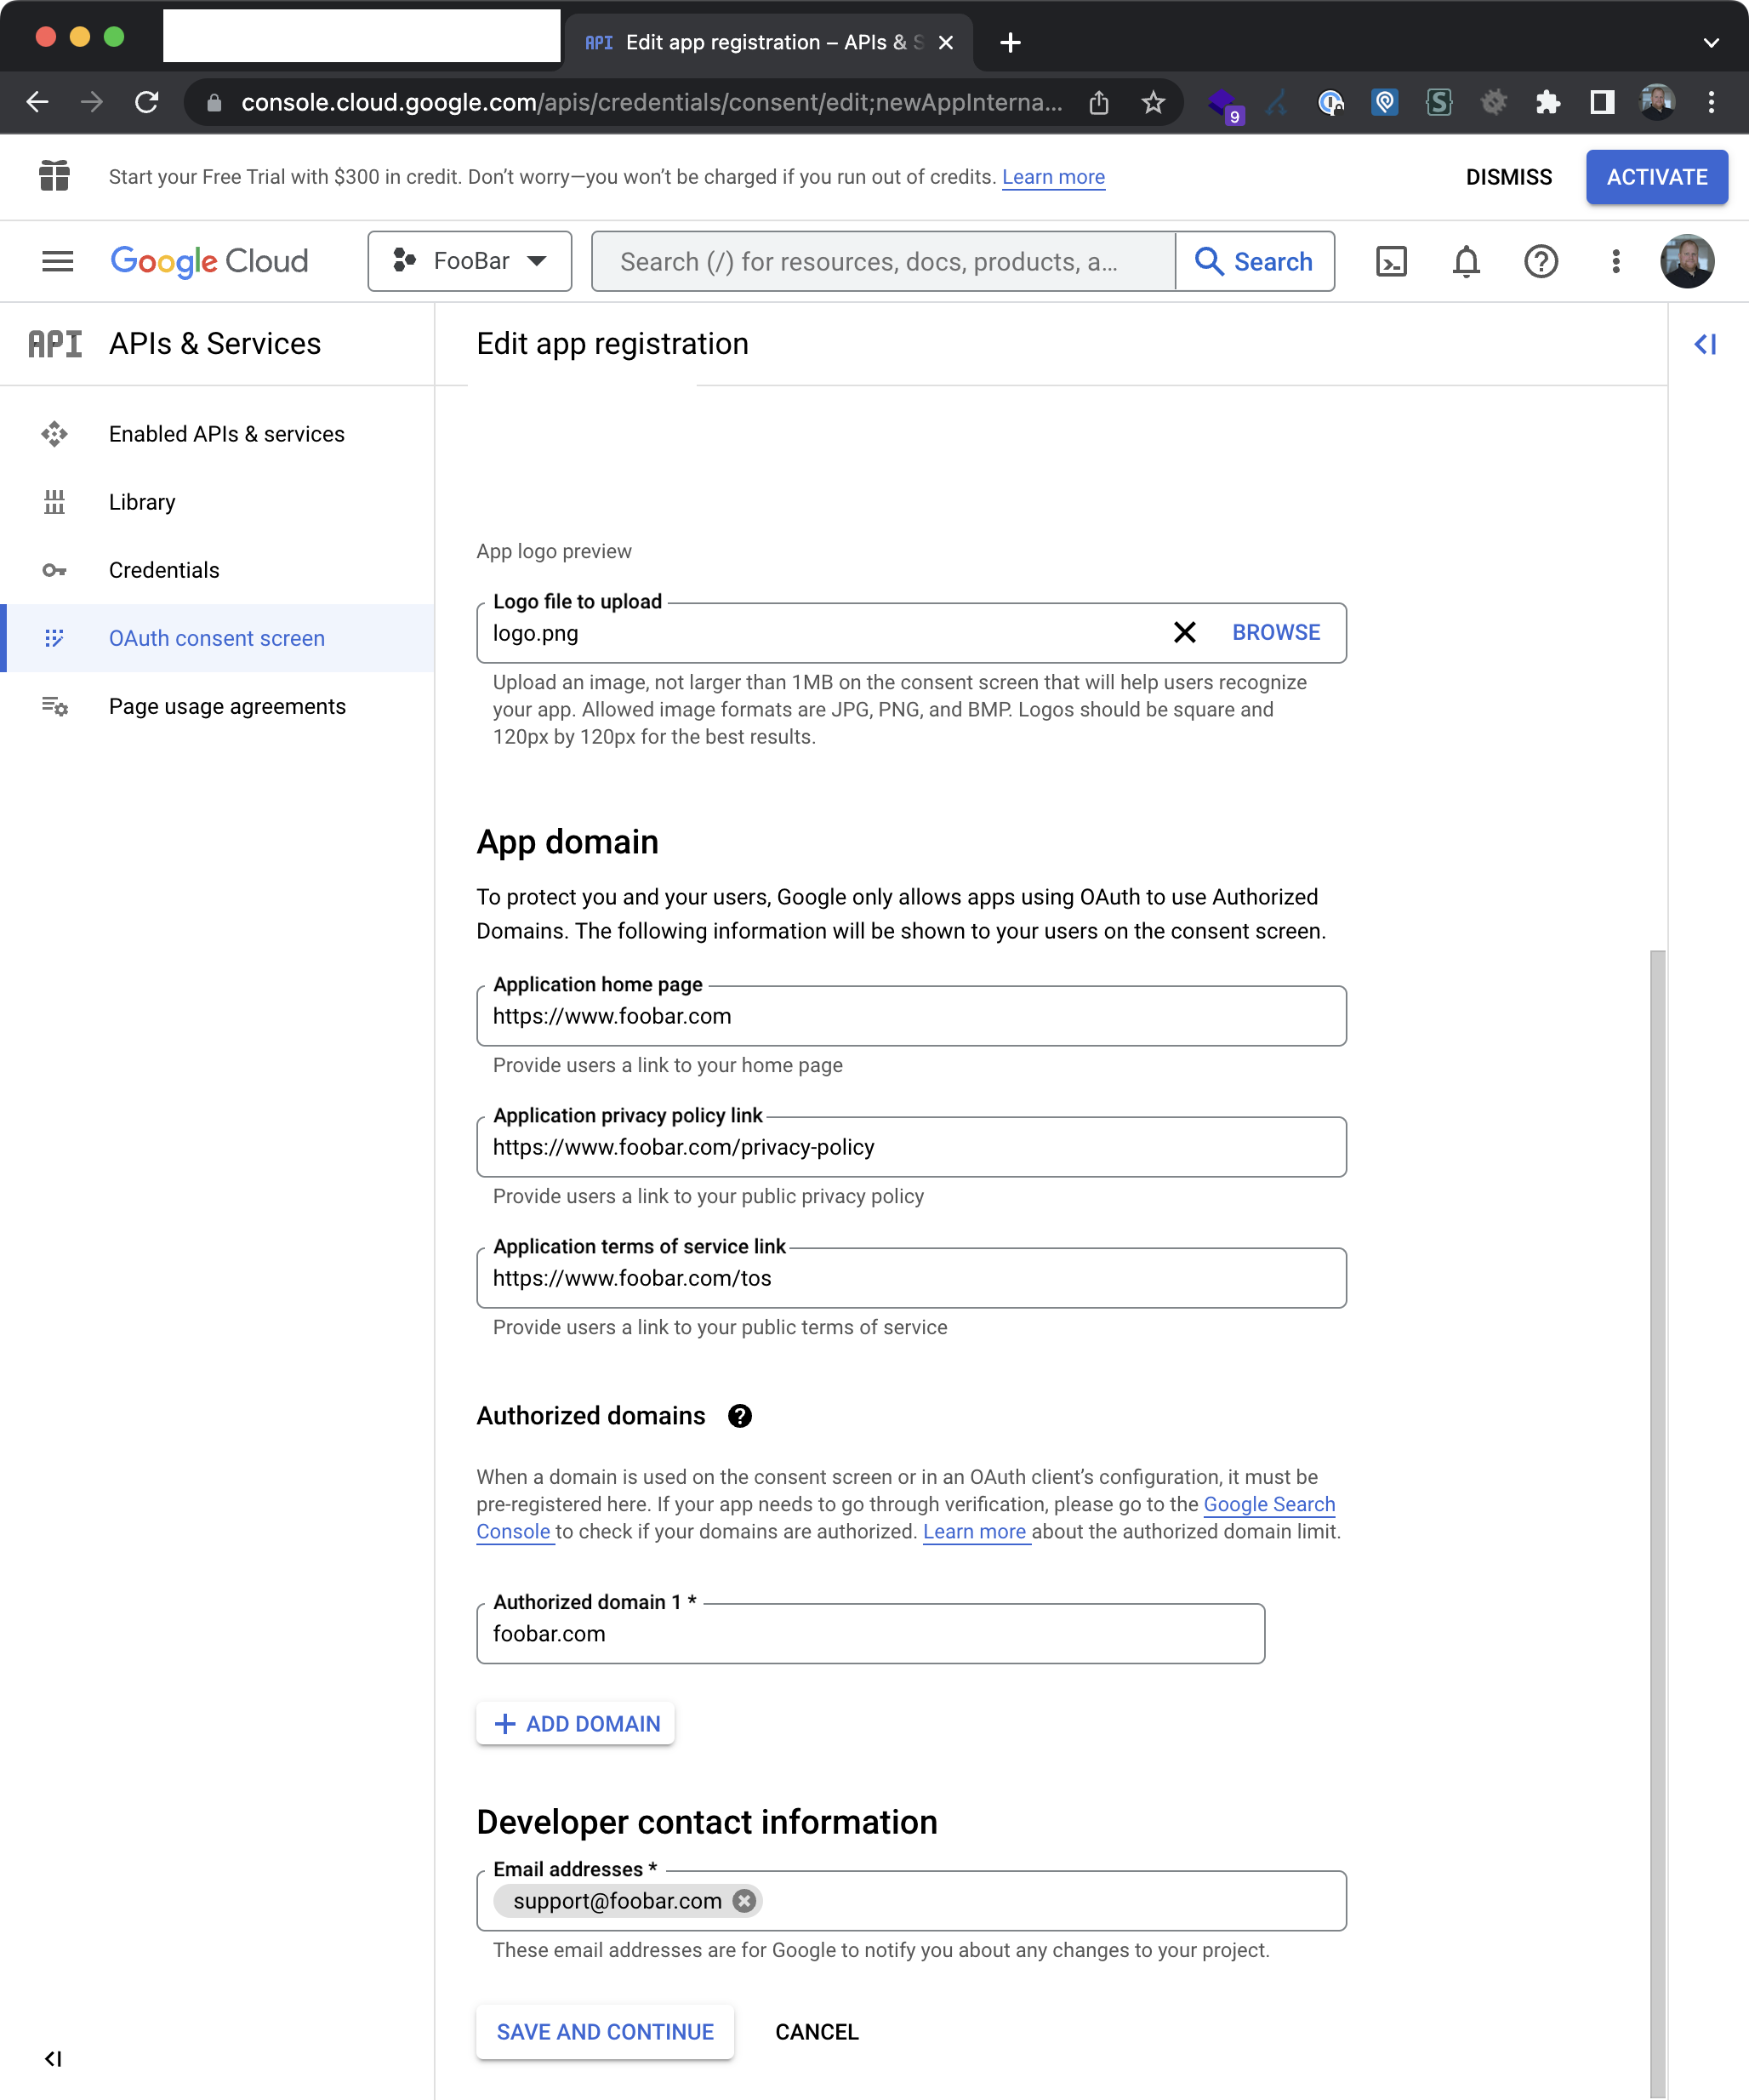The image size is (1749, 2100).
Task: Toggle the right side info panel
Action: coord(1705,344)
